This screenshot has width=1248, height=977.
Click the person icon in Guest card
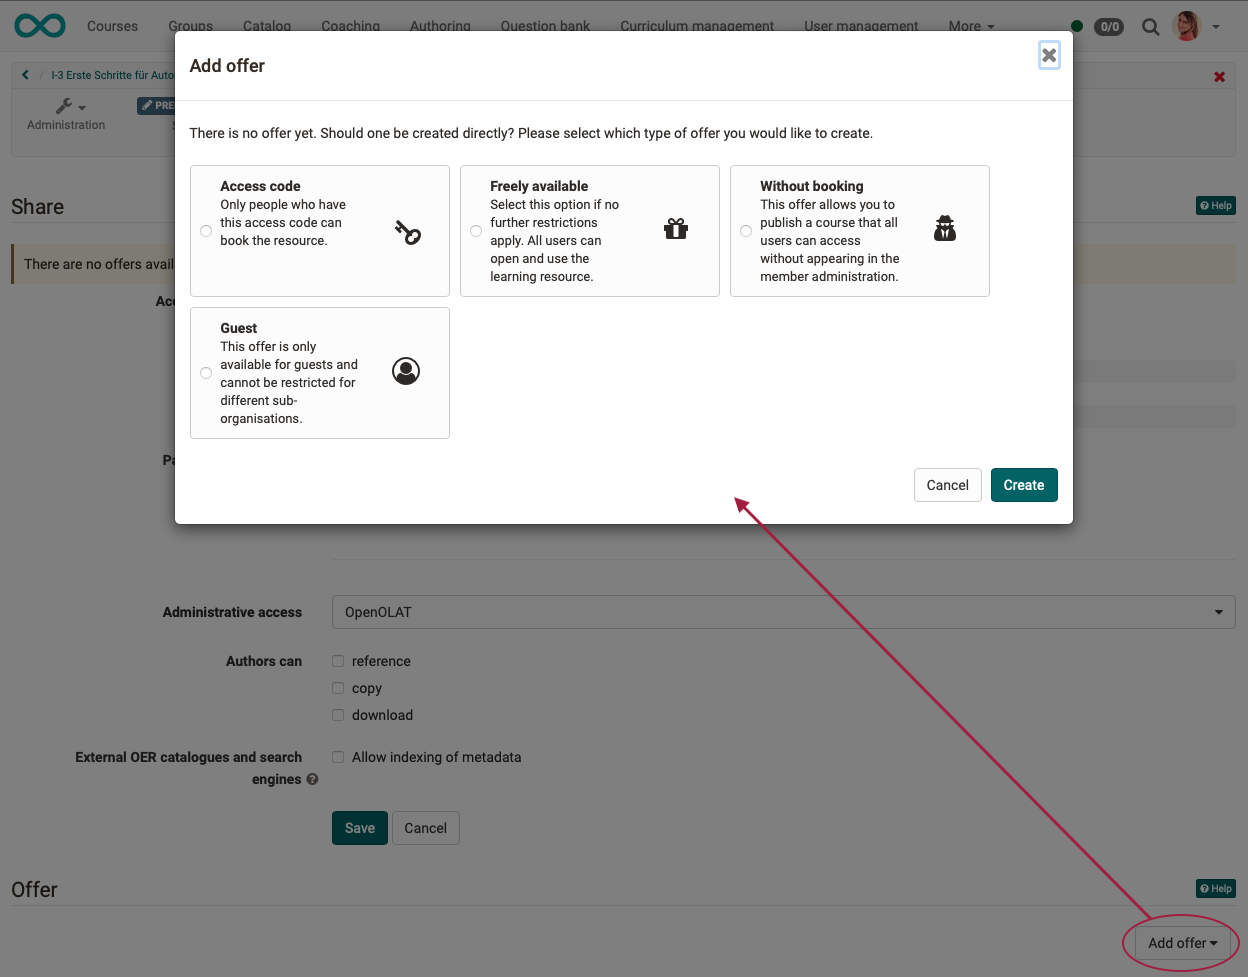[406, 371]
